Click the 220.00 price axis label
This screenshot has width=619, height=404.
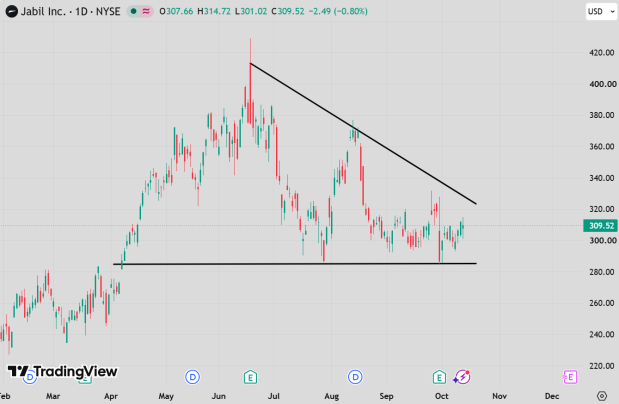(602, 366)
